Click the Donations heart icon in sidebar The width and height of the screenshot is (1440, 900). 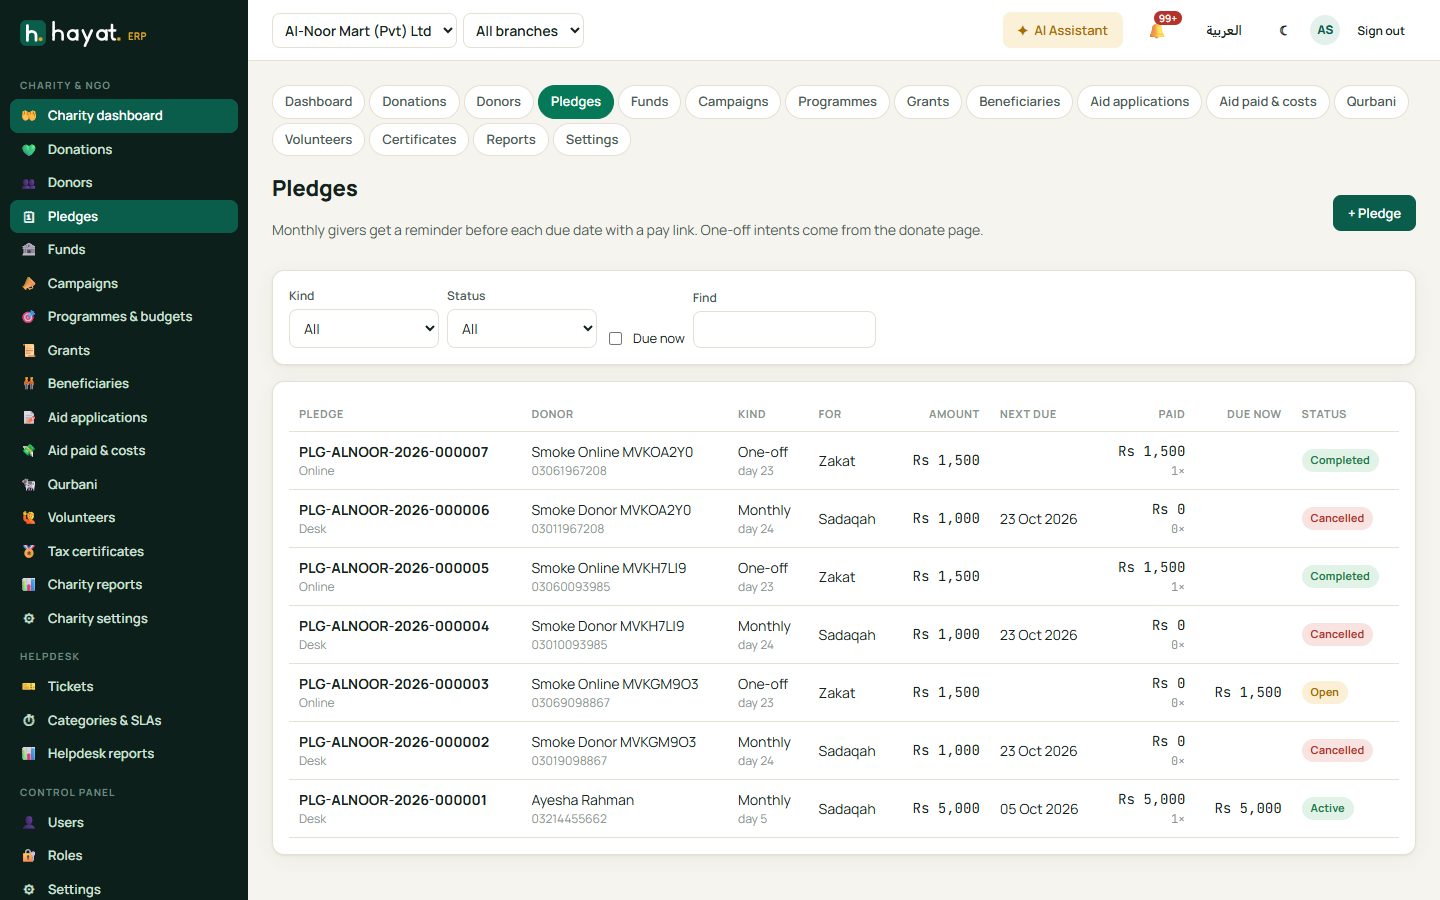[x=29, y=150]
